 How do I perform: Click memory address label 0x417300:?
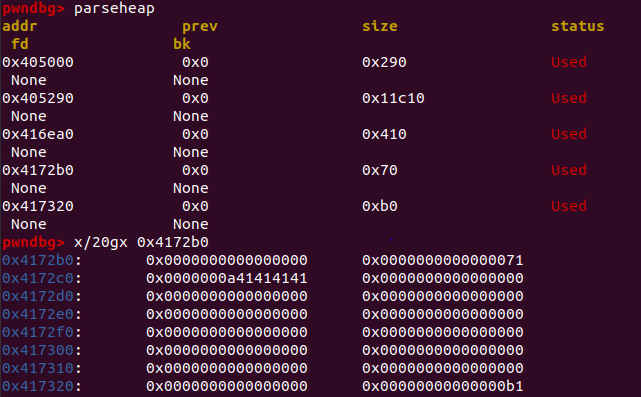[42, 350]
